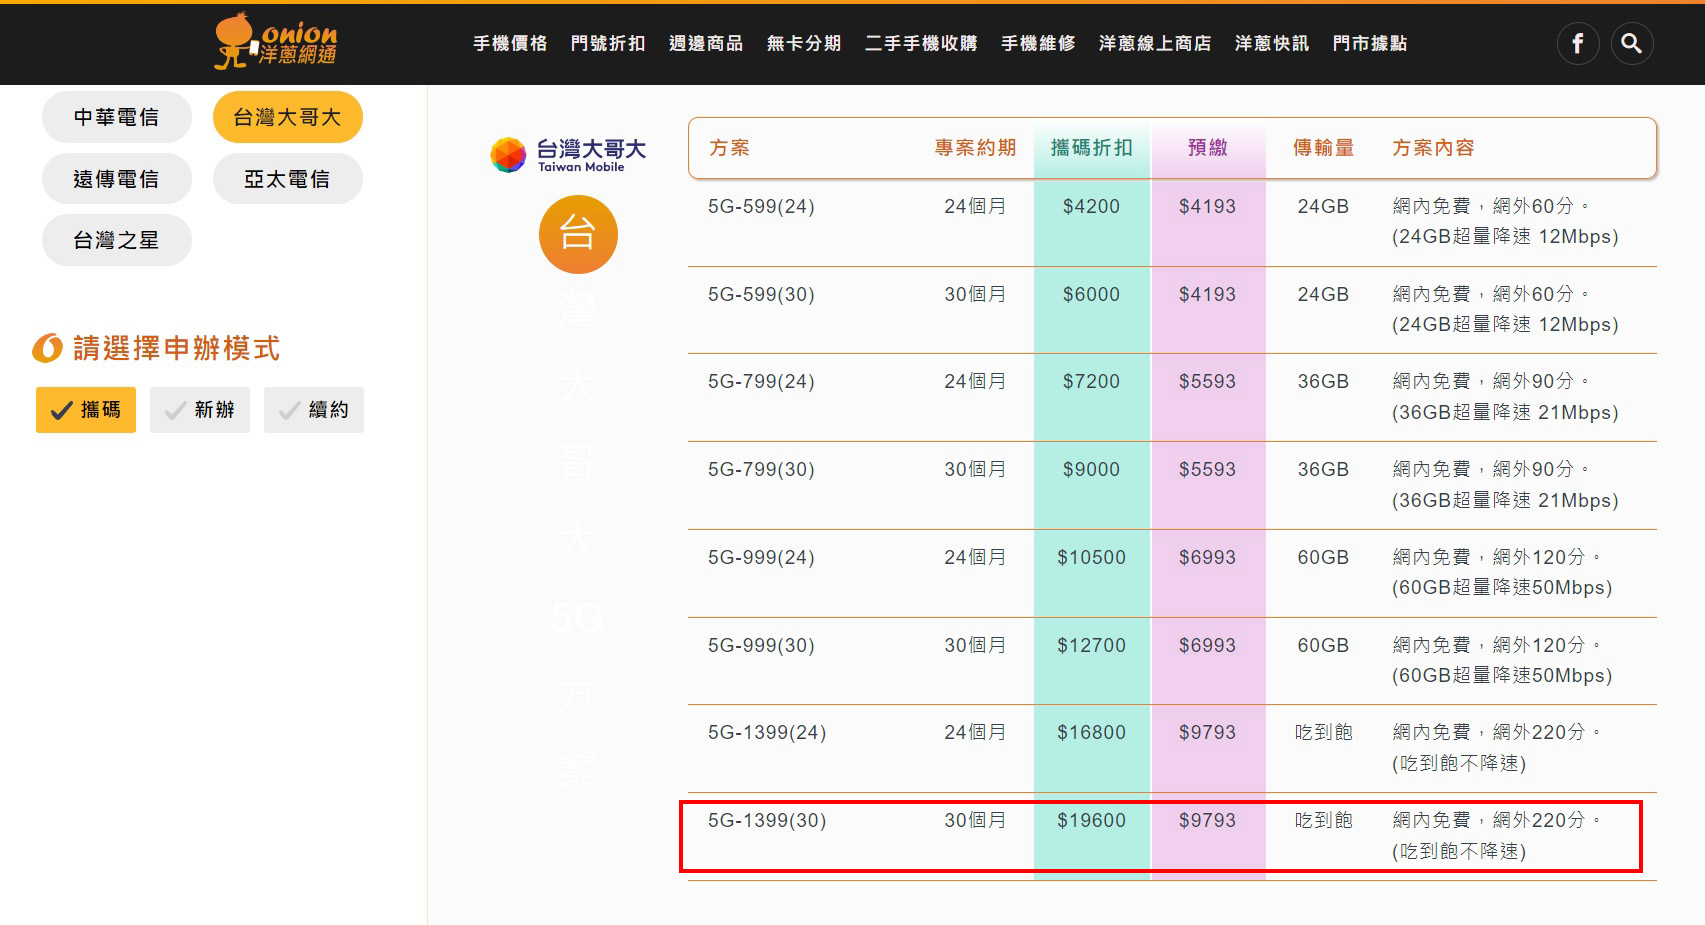Select plan name 5G-599(24)
This screenshot has width=1705, height=925.
[761, 206]
